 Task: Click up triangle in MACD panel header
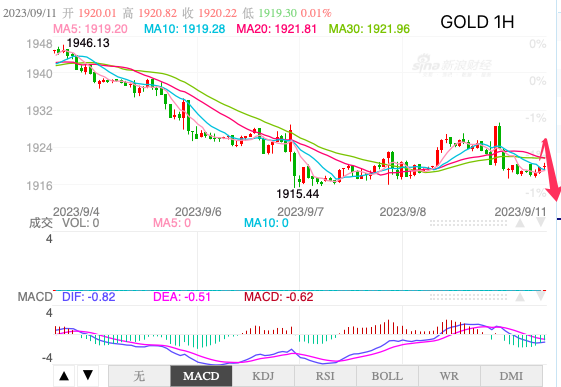pyautogui.click(x=520, y=297)
